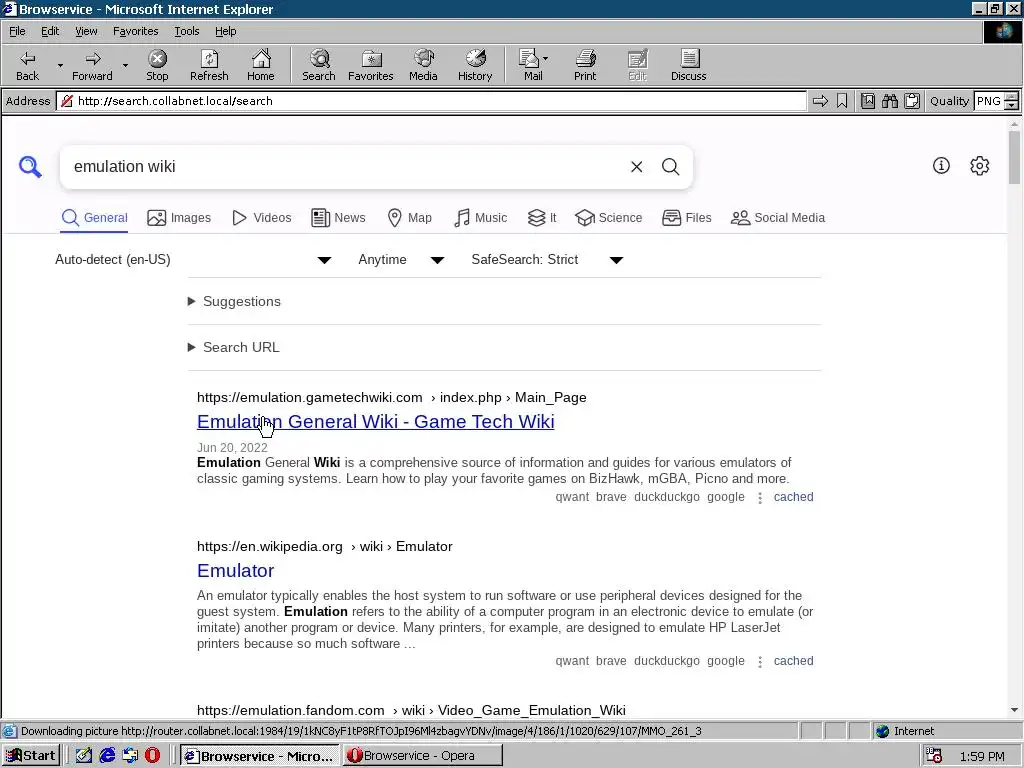Viewport: 1024px width, 768px height.
Task: Open the Favorites menu
Action: (x=135, y=31)
